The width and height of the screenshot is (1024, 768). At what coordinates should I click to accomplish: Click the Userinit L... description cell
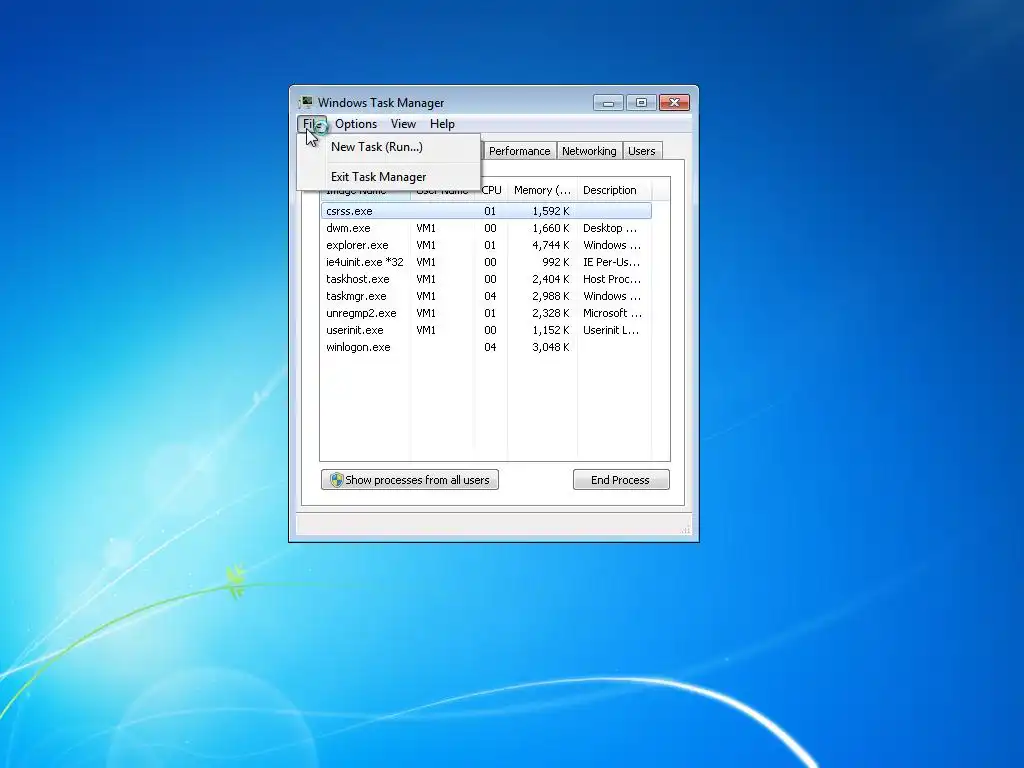(x=611, y=330)
